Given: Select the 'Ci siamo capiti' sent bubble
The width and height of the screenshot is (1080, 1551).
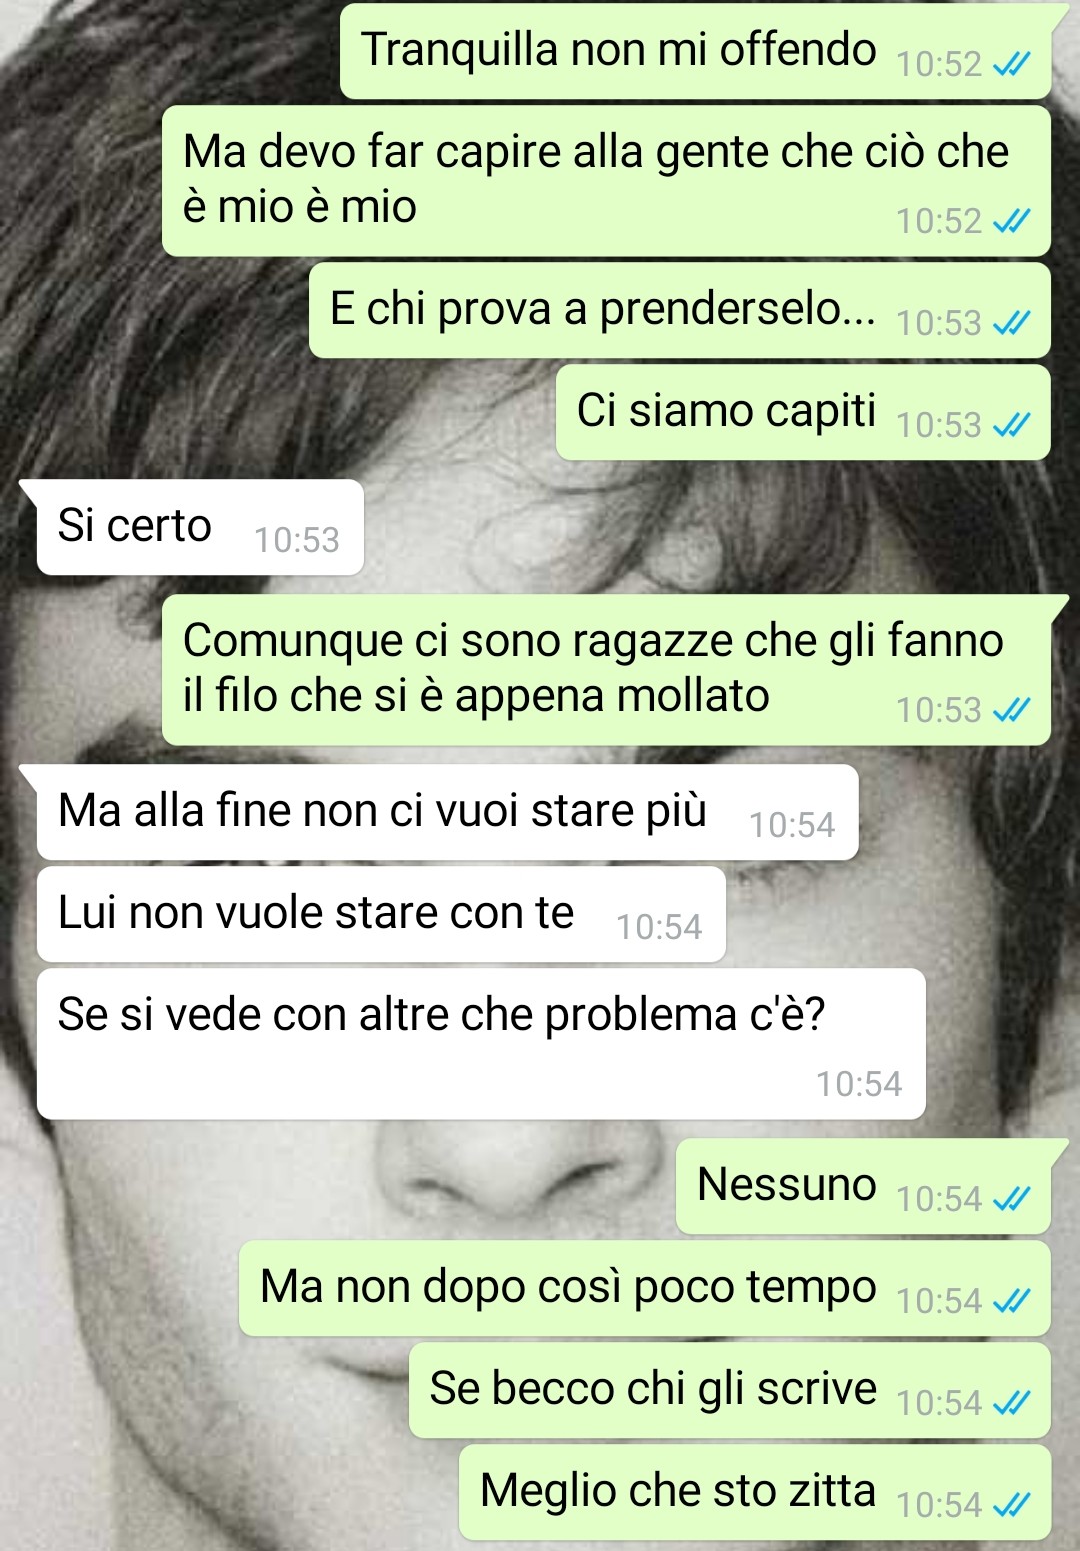Looking at the screenshot, I should point(803,412).
